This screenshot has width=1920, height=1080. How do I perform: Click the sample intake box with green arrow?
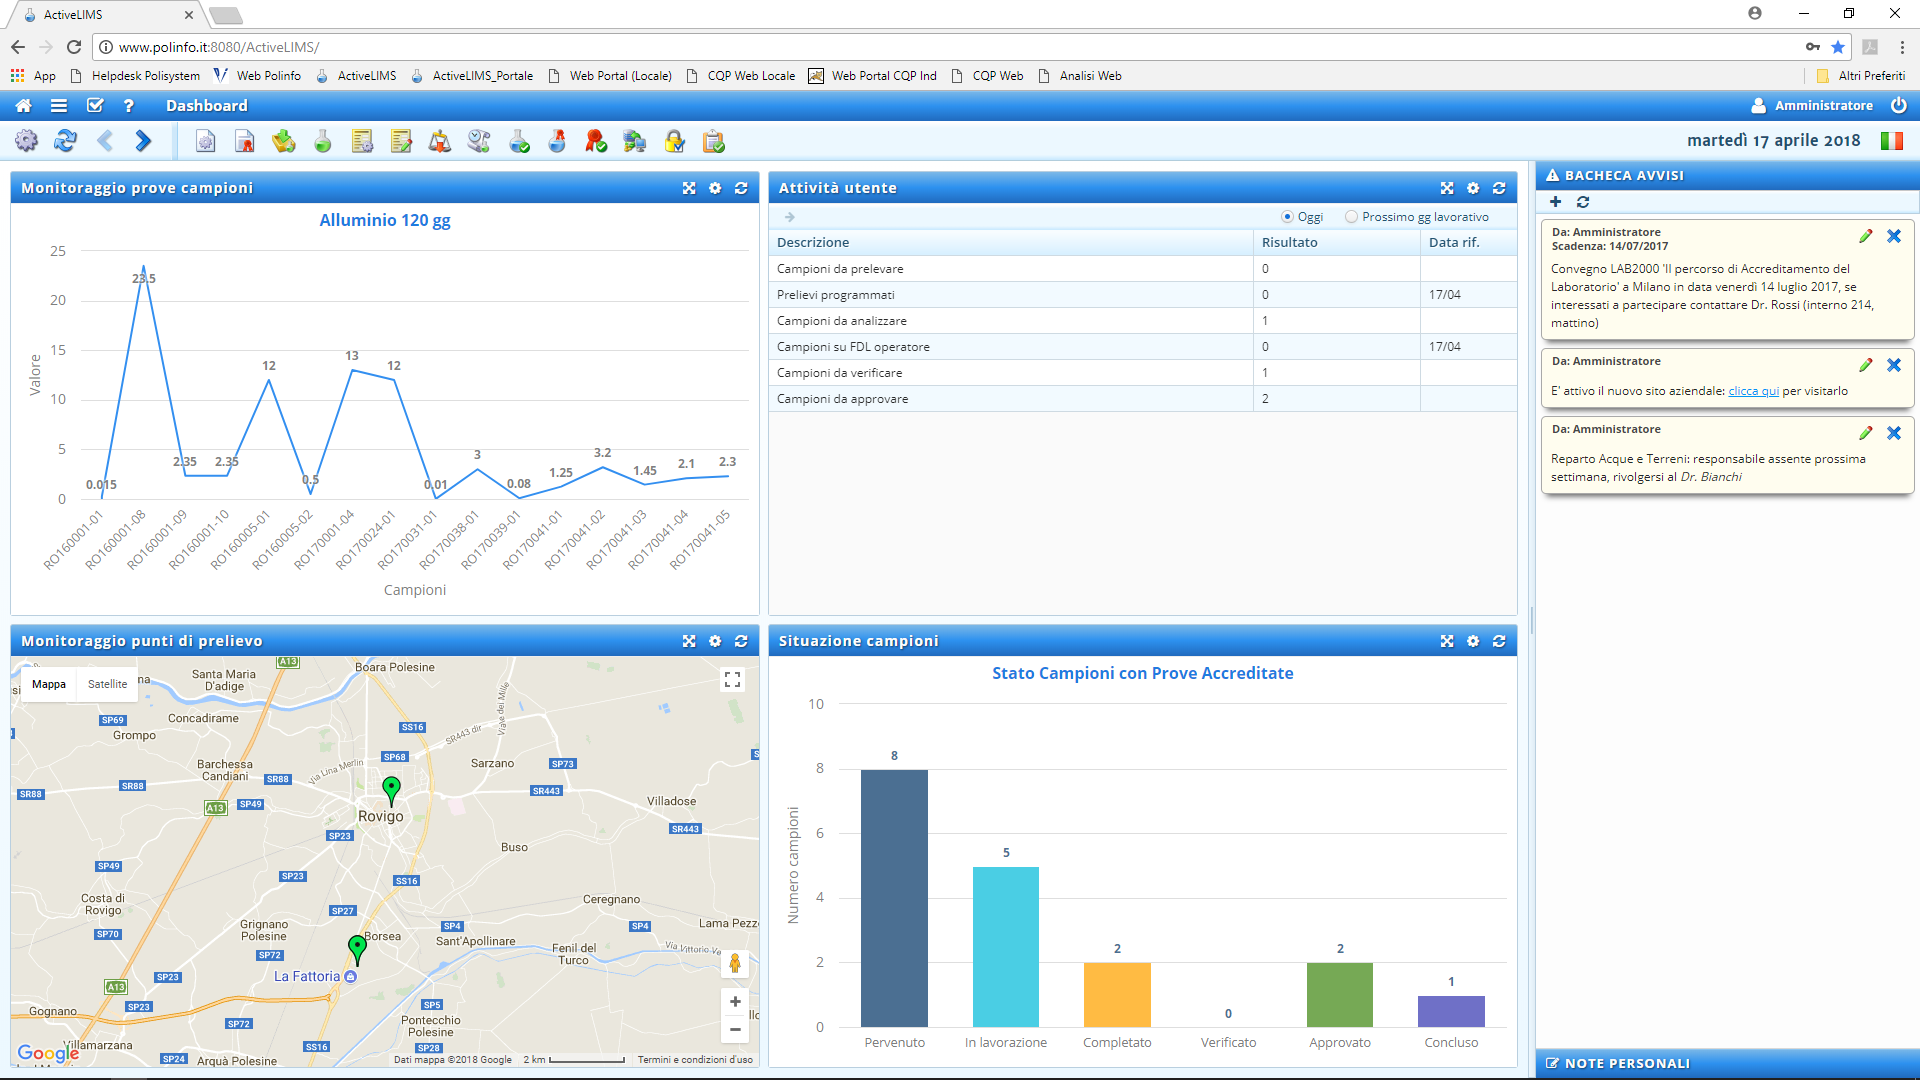point(283,142)
